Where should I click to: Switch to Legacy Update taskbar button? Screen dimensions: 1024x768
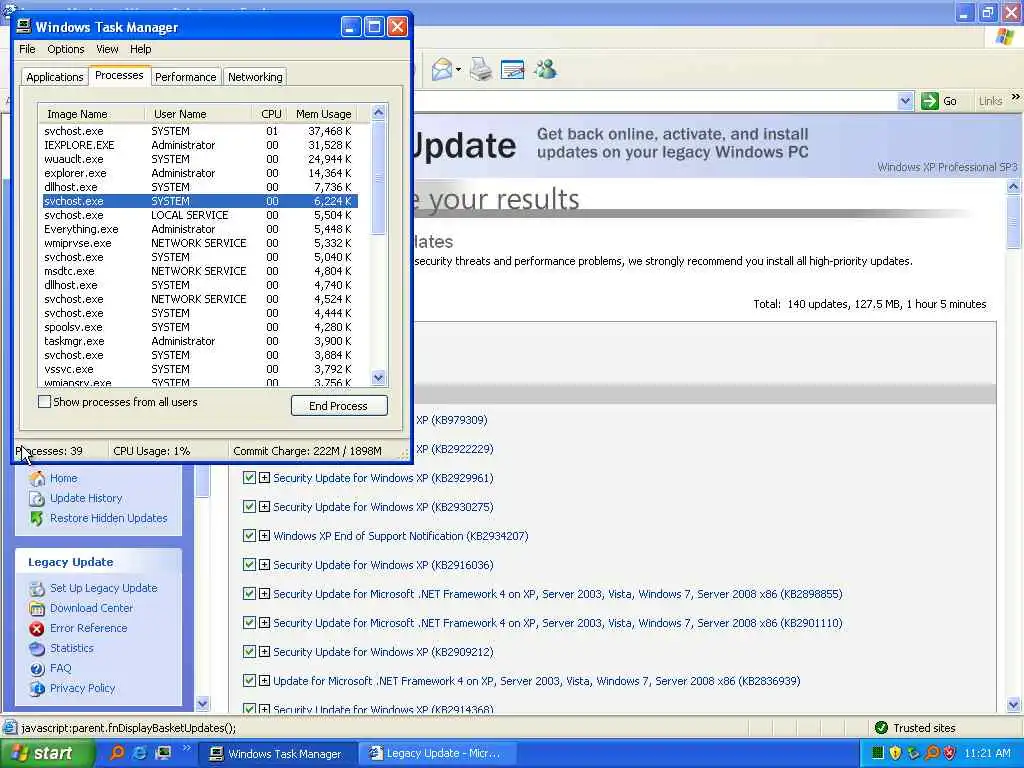point(436,753)
